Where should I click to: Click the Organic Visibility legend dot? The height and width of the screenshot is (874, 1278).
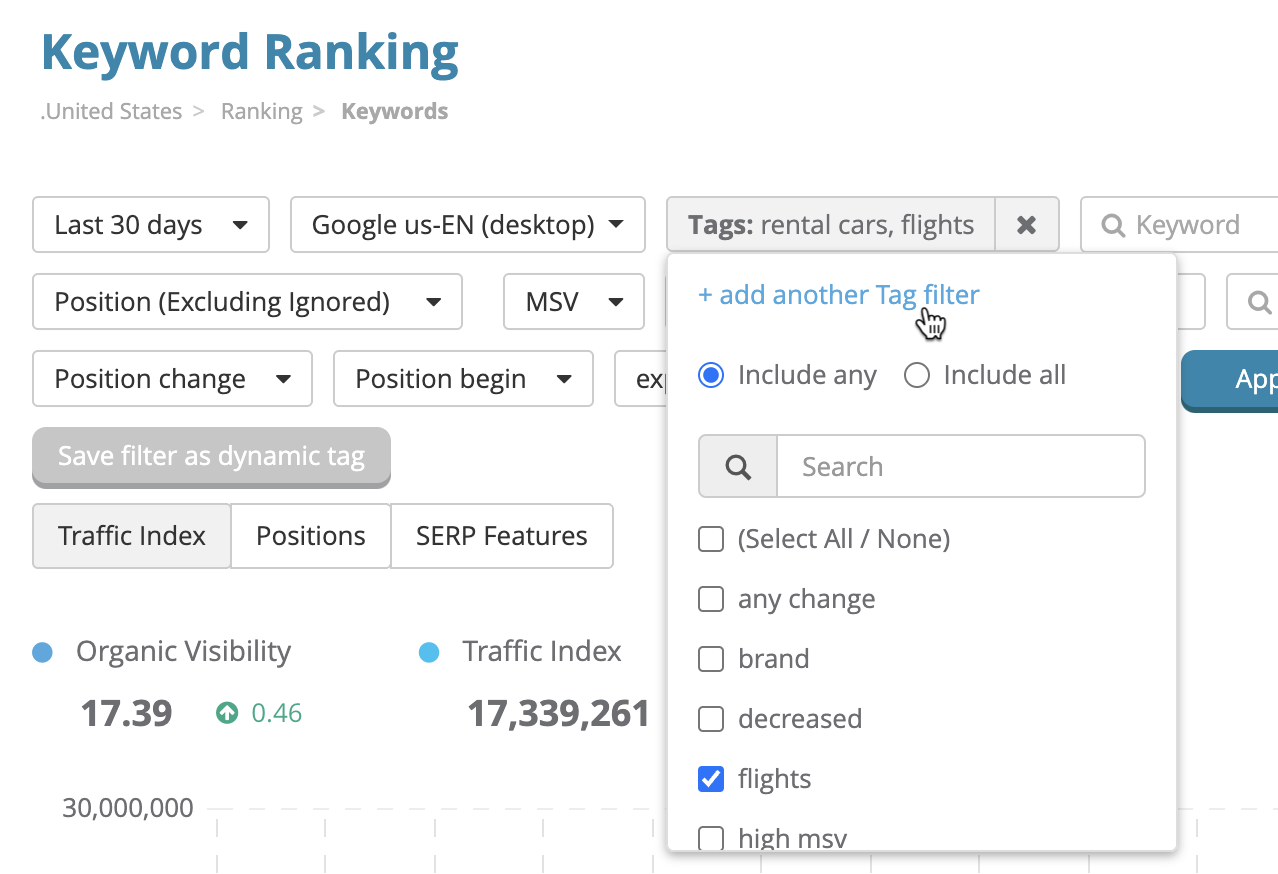point(42,653)
